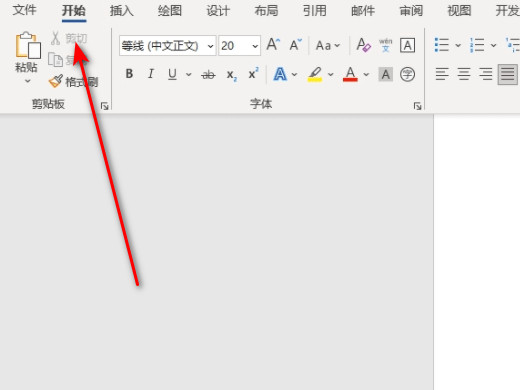Decrease font size with the shrink button
520x390 pixels.
(x=295, y=44)
